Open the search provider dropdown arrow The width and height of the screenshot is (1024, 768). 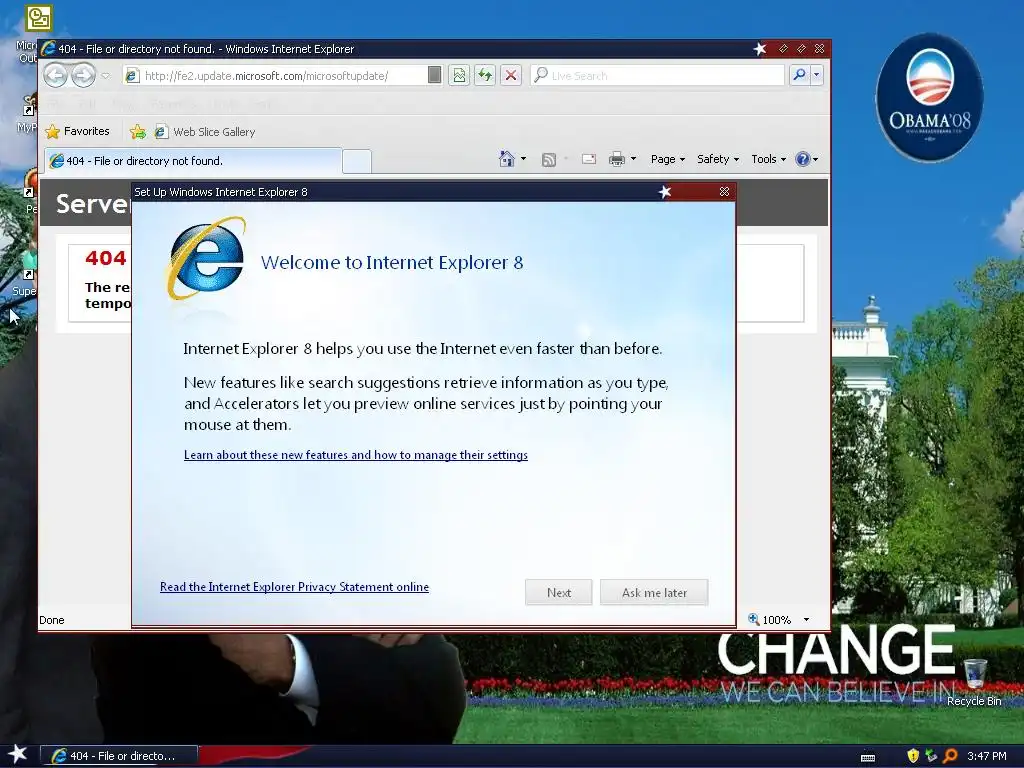click(816, 75)
